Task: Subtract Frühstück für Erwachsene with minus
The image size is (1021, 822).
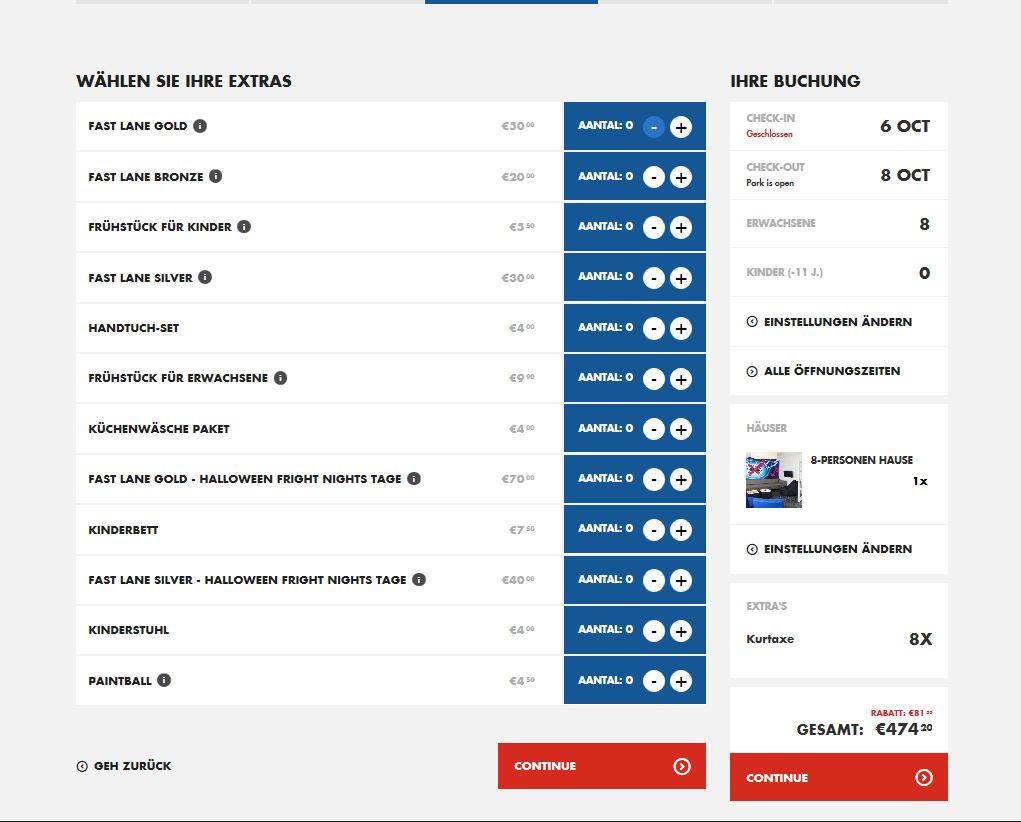Action: point(654,378)
